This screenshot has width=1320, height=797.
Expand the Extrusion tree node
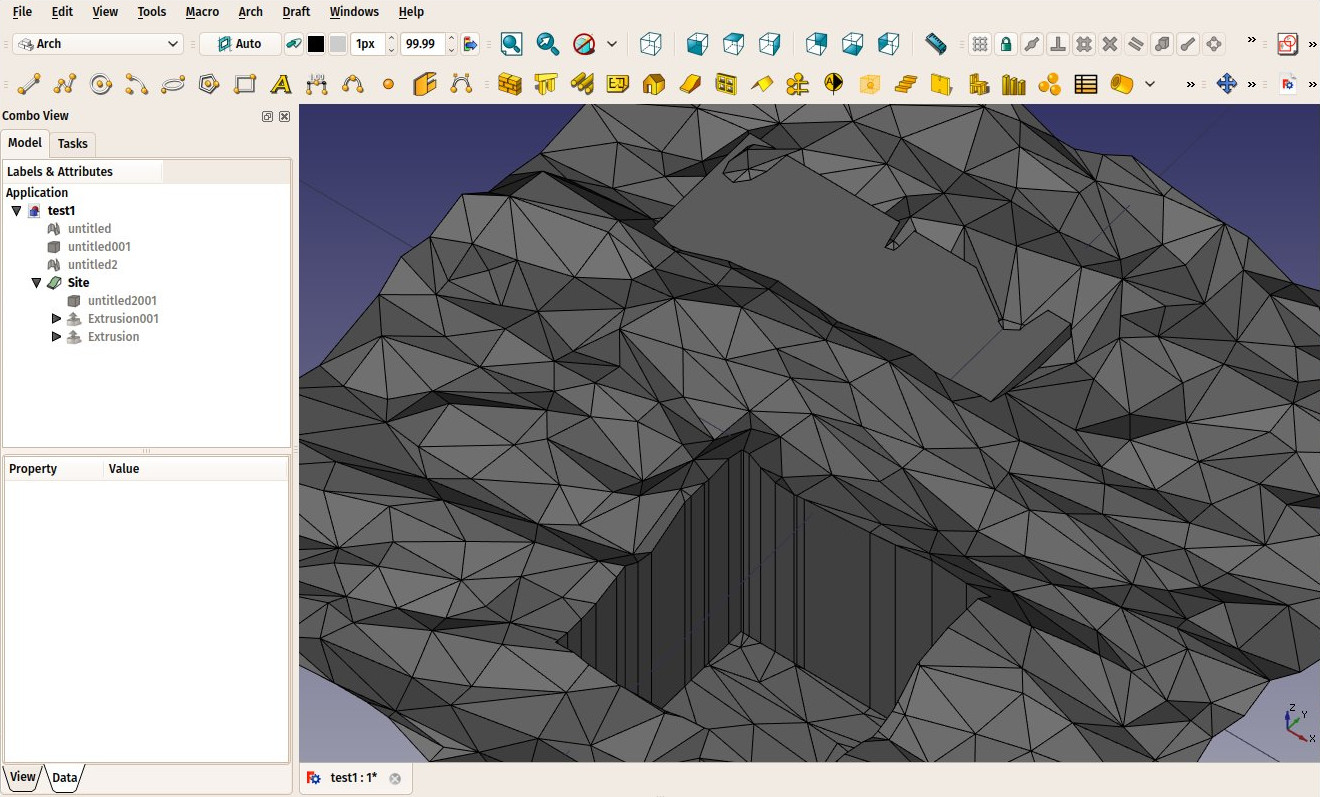point(56,337)
